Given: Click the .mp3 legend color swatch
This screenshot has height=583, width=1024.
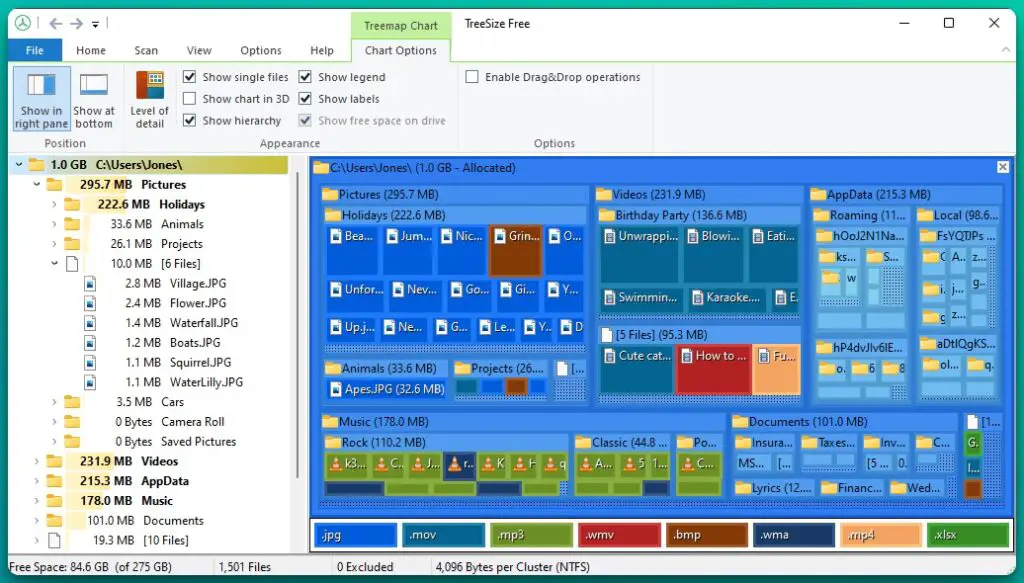Looking at the screenshot, I should 531,535.
